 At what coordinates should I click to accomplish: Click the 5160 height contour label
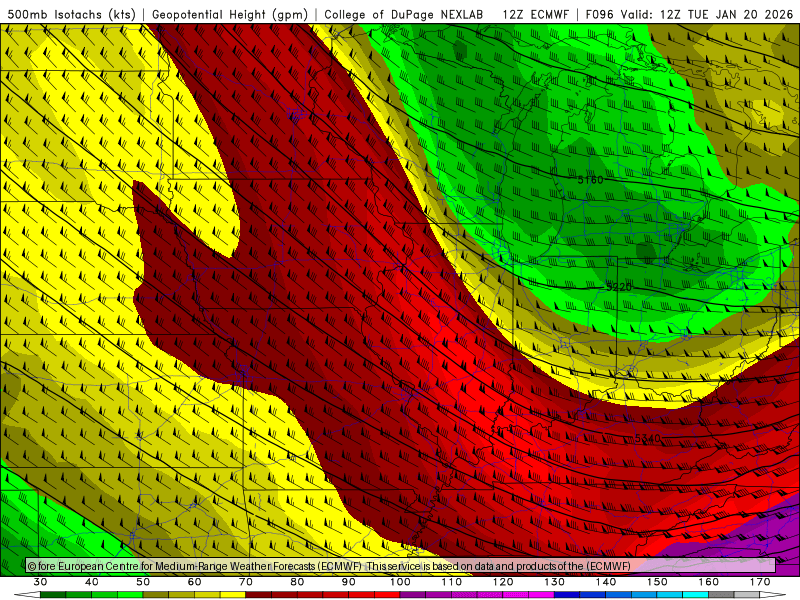[590, 180]
